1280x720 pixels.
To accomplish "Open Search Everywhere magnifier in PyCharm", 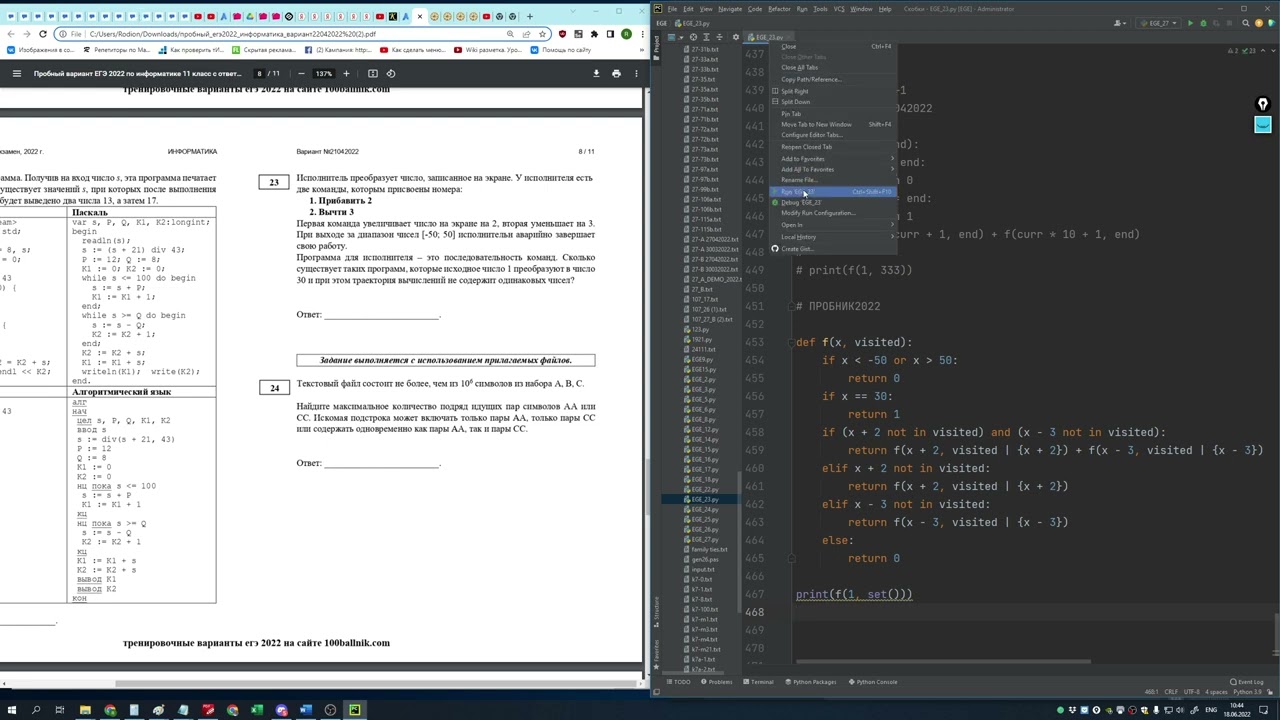I will click(1247, 23).
